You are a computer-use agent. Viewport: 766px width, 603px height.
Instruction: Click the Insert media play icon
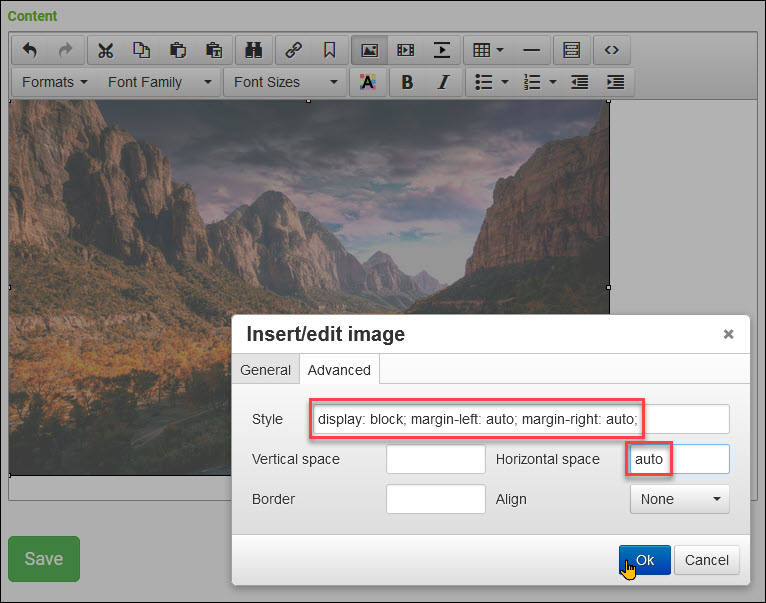(x=442, y=50)
